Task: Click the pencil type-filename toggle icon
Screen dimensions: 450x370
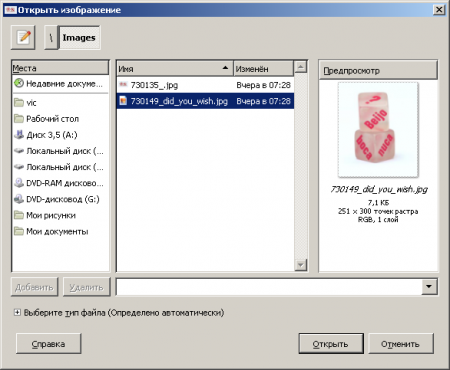Action: (x=23, y=37)
